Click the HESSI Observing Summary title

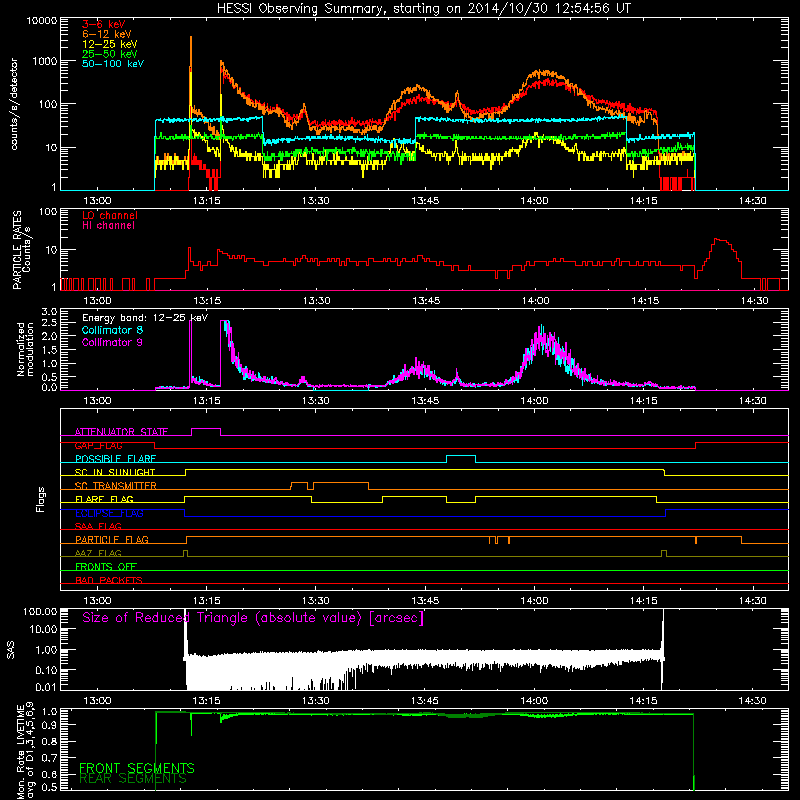tap(423, 9)
